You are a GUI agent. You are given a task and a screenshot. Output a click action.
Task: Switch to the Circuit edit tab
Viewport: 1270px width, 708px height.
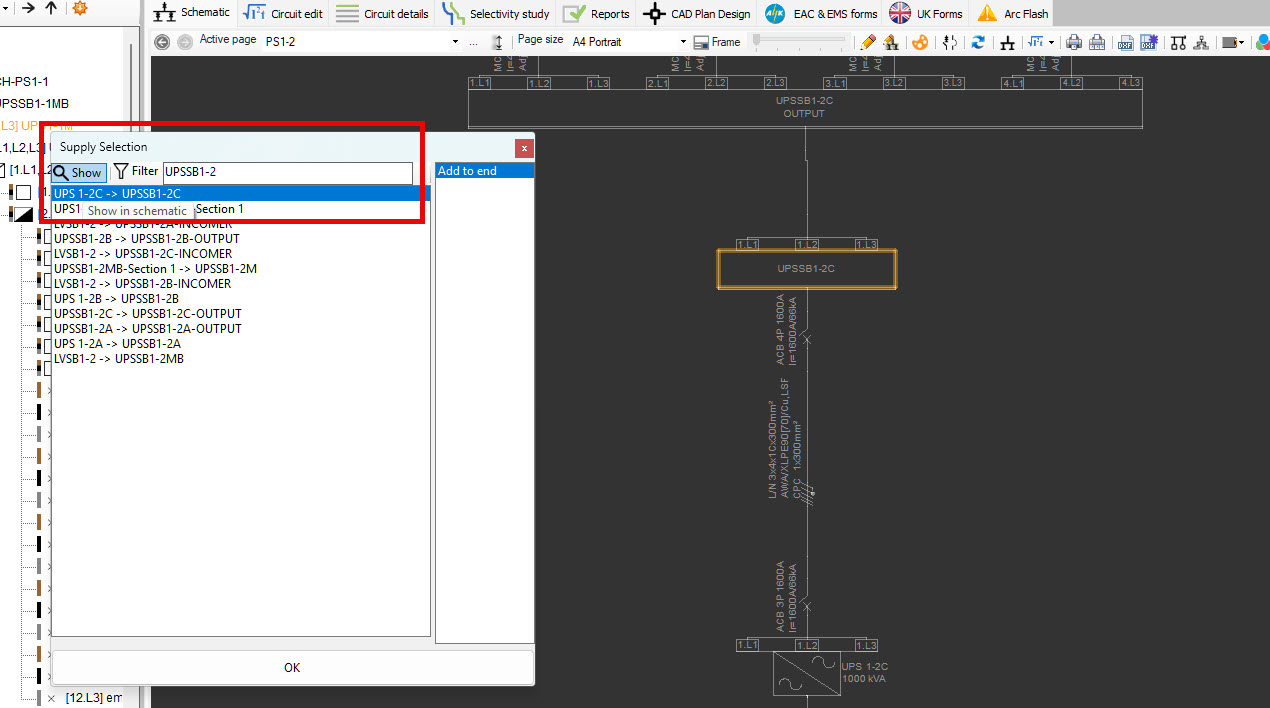pyautogui.click(x=284, y=14)
